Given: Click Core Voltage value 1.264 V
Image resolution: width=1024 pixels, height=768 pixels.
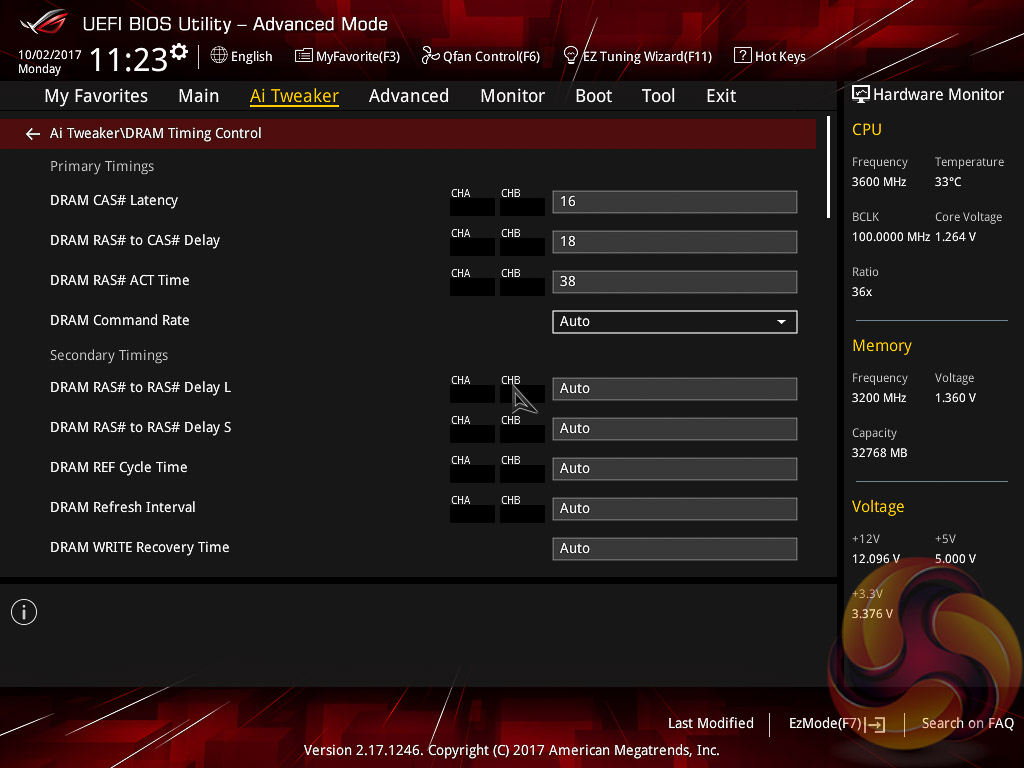Looking at the screenshot, I should click(x=955, y=236).
